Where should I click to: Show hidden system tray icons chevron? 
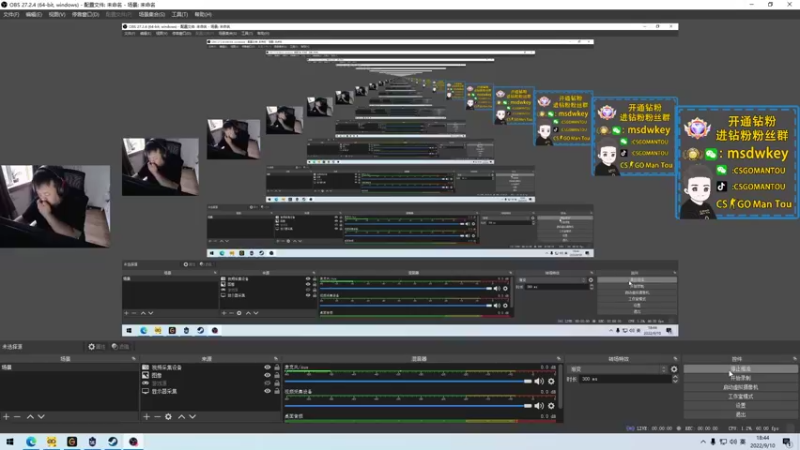(x=703, y=441)
